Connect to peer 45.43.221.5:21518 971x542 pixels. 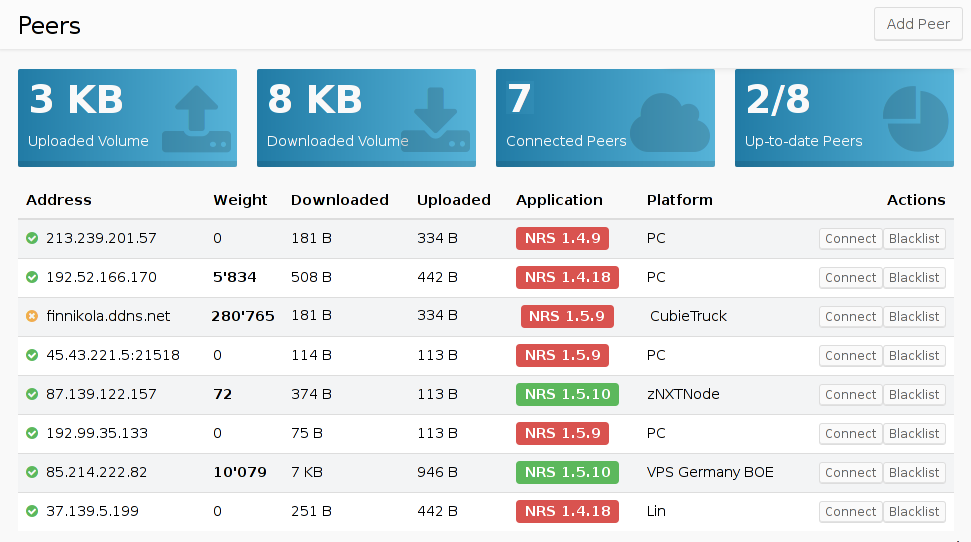tap(850, 356)
